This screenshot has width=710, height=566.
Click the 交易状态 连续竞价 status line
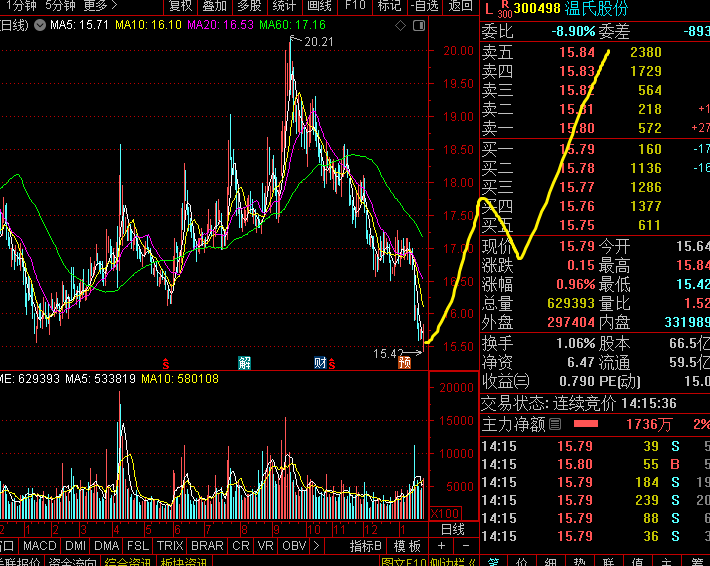point(579,403)
